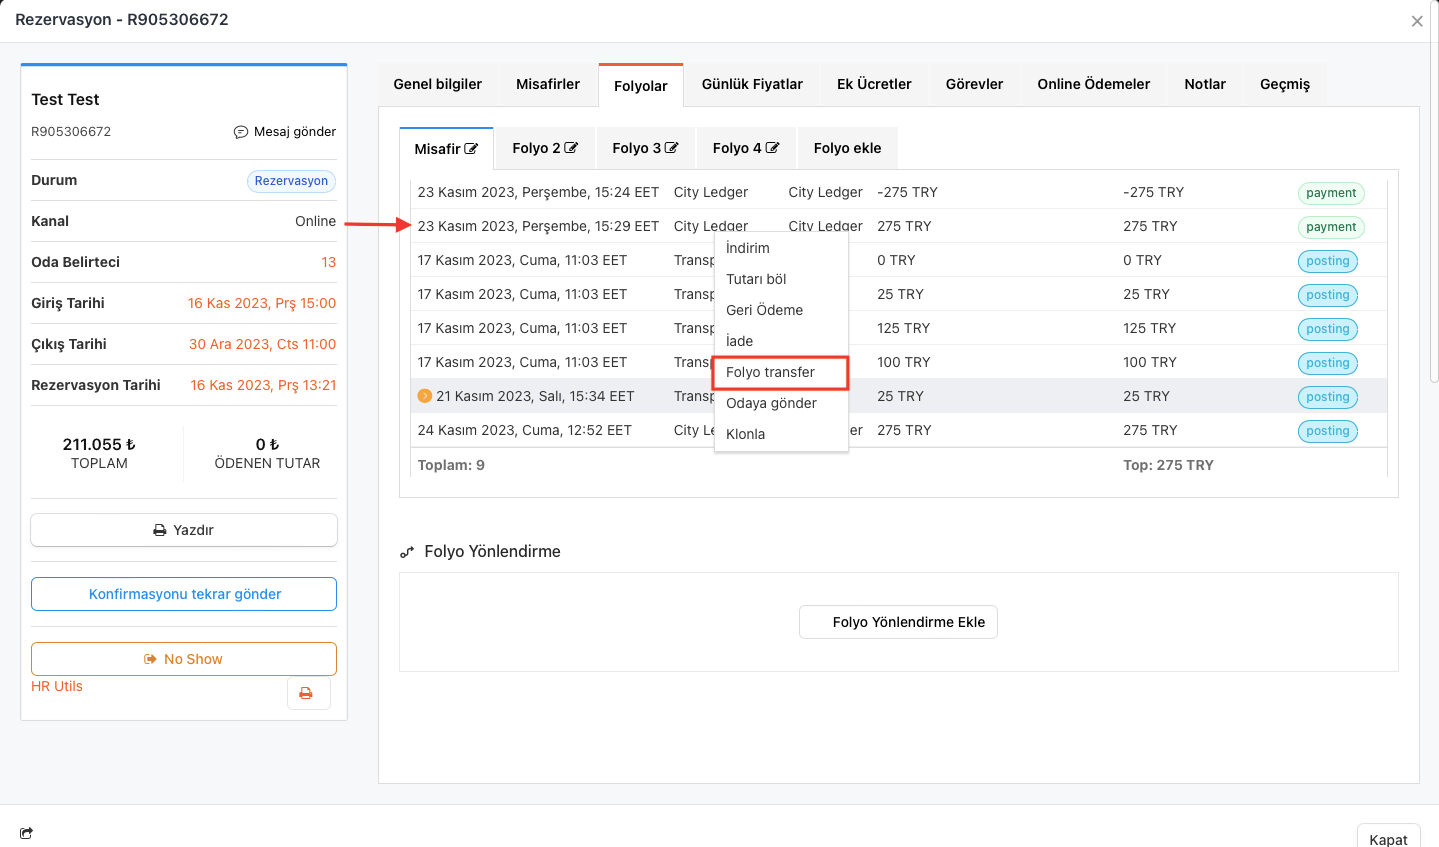Open the Folyo ekle tab
Image resolution: width=1439 pixels, height=847 pixels.
(847, 148)
